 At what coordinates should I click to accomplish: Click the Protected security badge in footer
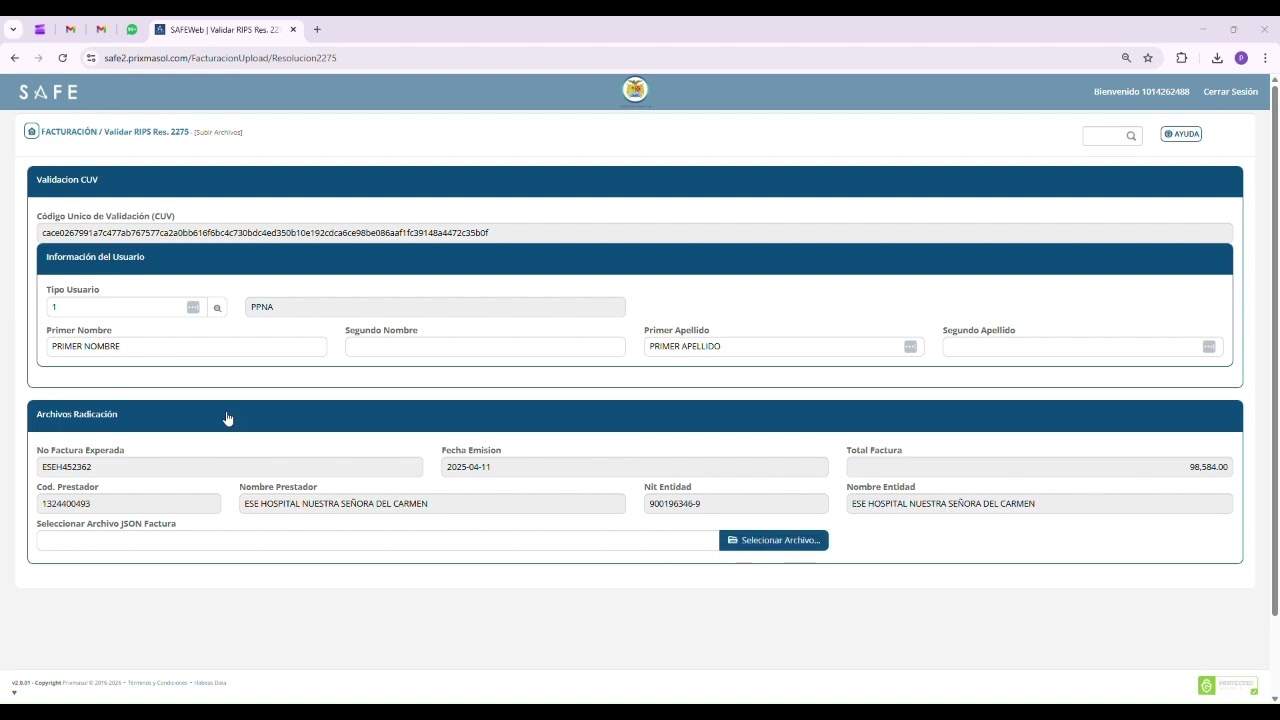[x=1228, y=685]
